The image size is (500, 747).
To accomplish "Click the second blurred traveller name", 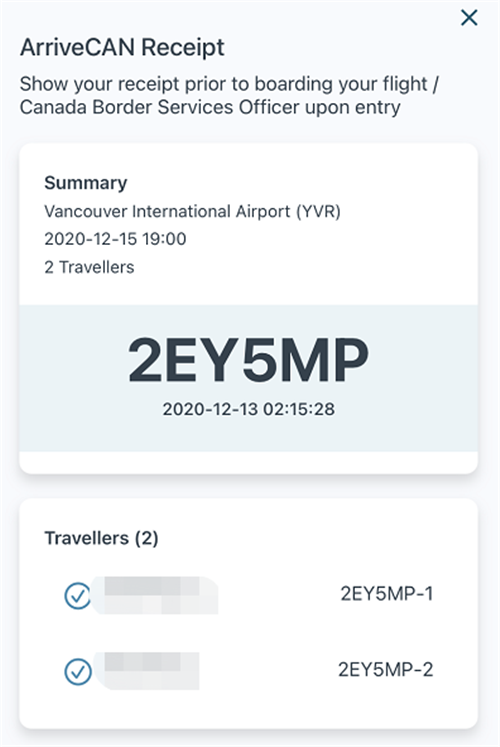I will point(146,671).
